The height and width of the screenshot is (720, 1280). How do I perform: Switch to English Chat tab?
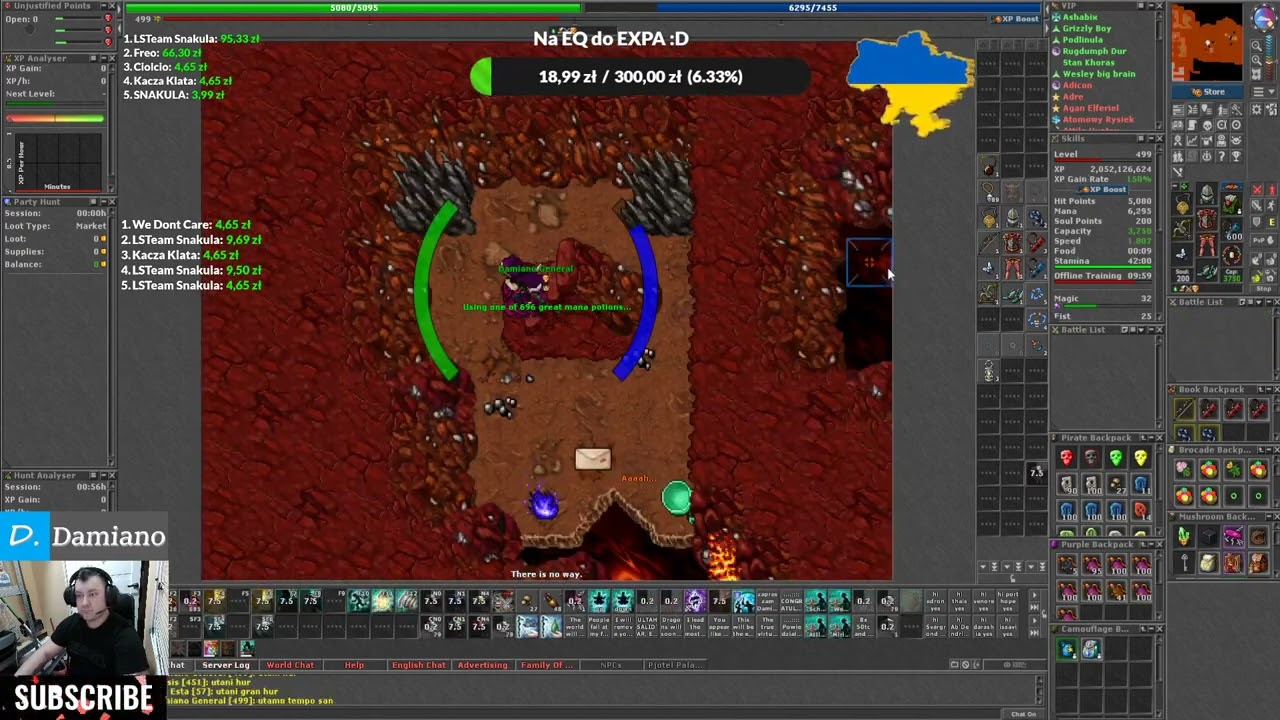click(419, 665)
